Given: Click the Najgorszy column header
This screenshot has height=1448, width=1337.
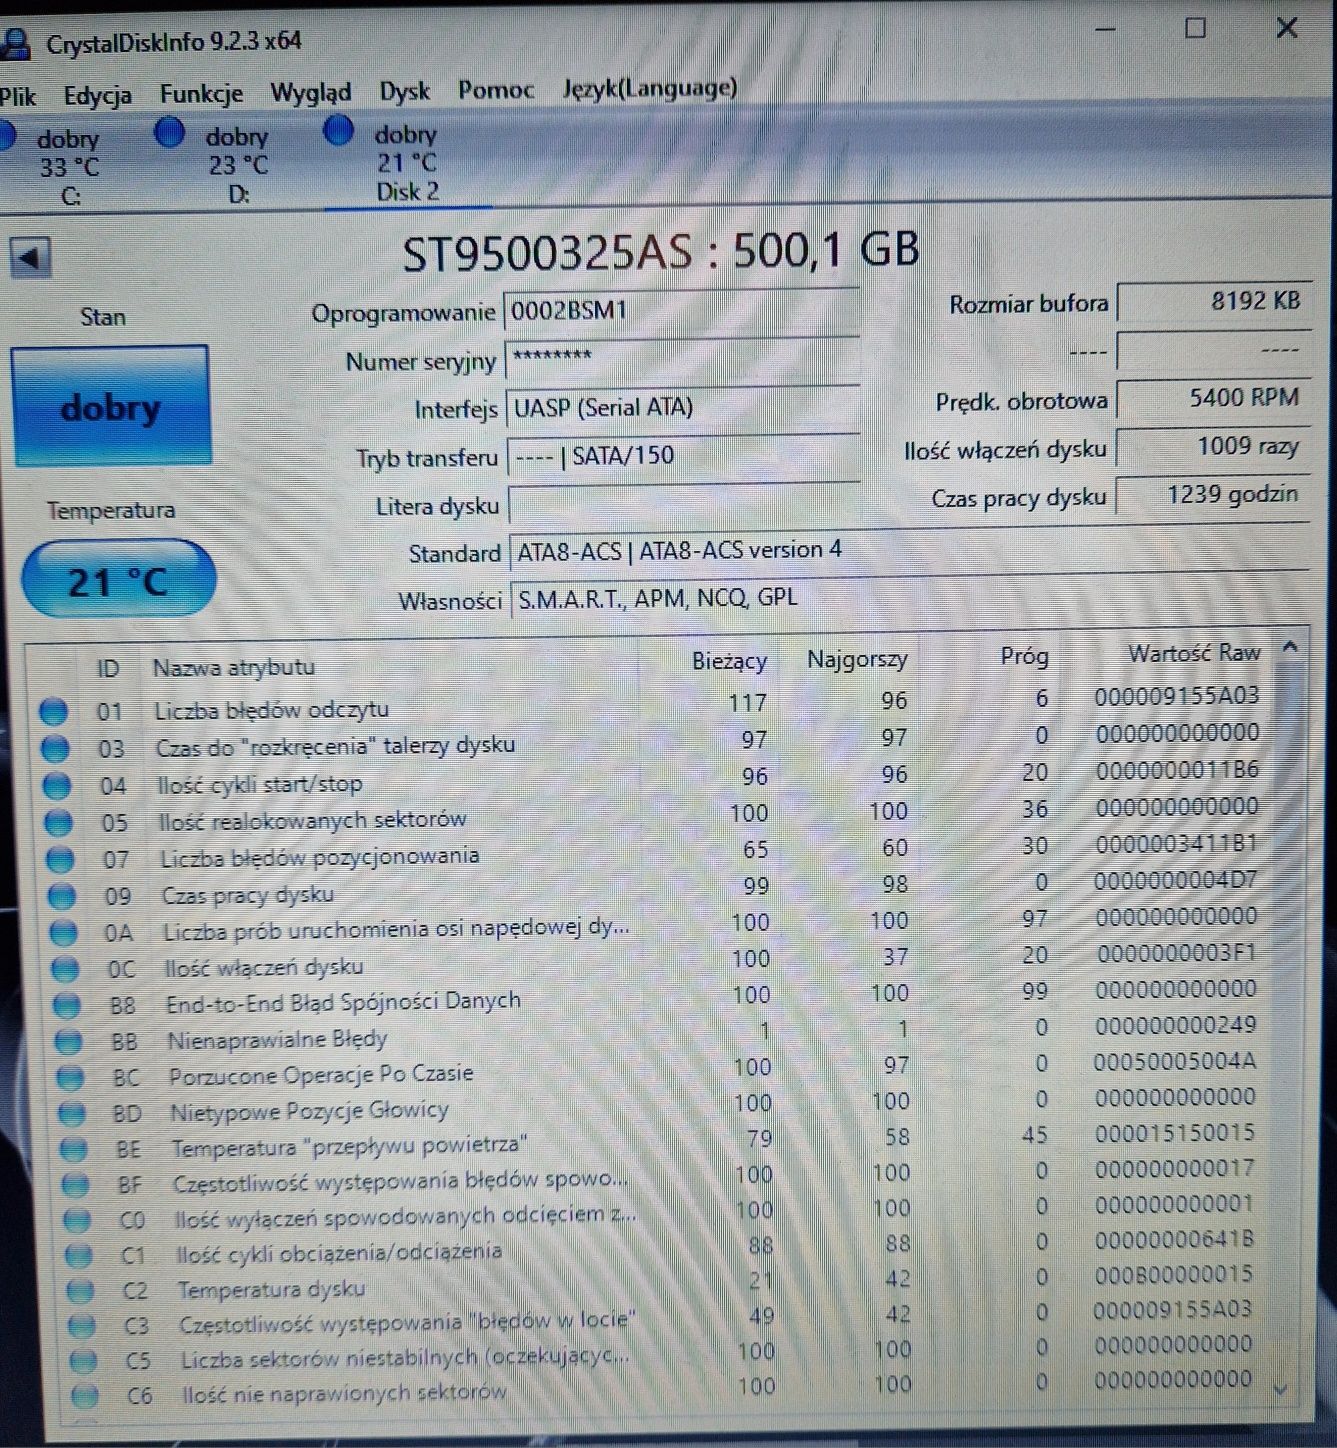Looking at the screenshot, I should click(857, 659).
